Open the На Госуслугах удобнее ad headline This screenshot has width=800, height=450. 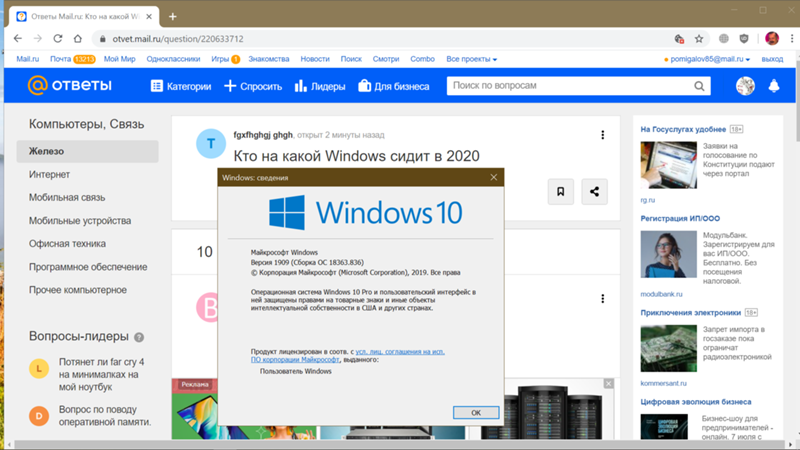(x=683, y=129)
